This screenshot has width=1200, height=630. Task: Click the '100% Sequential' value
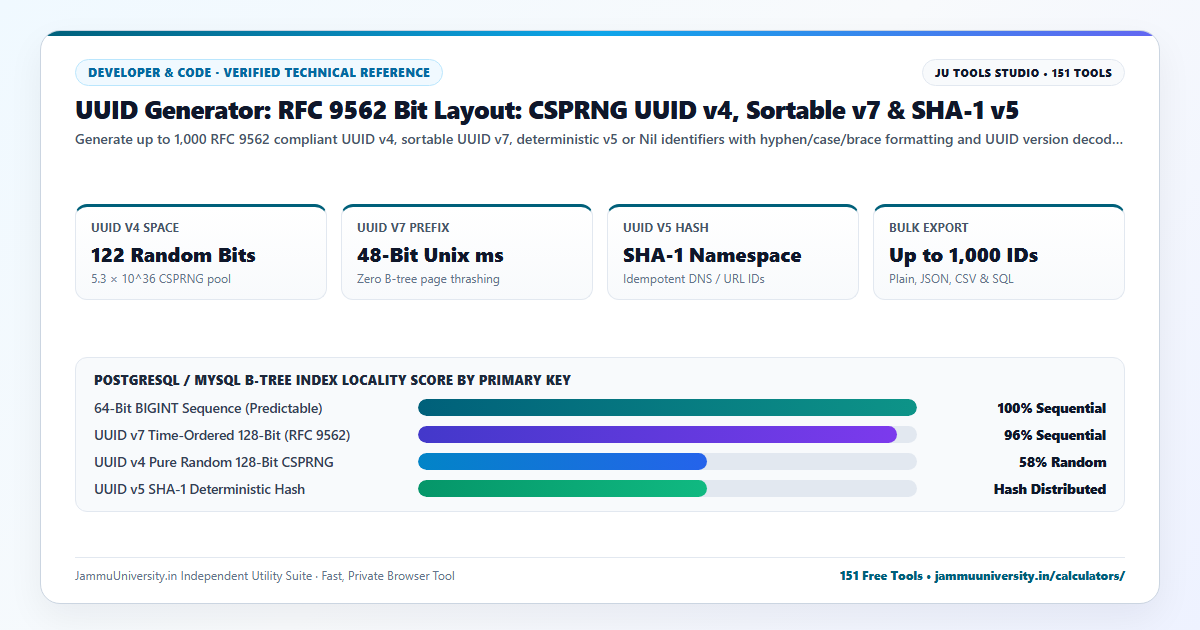[1051, 408]
